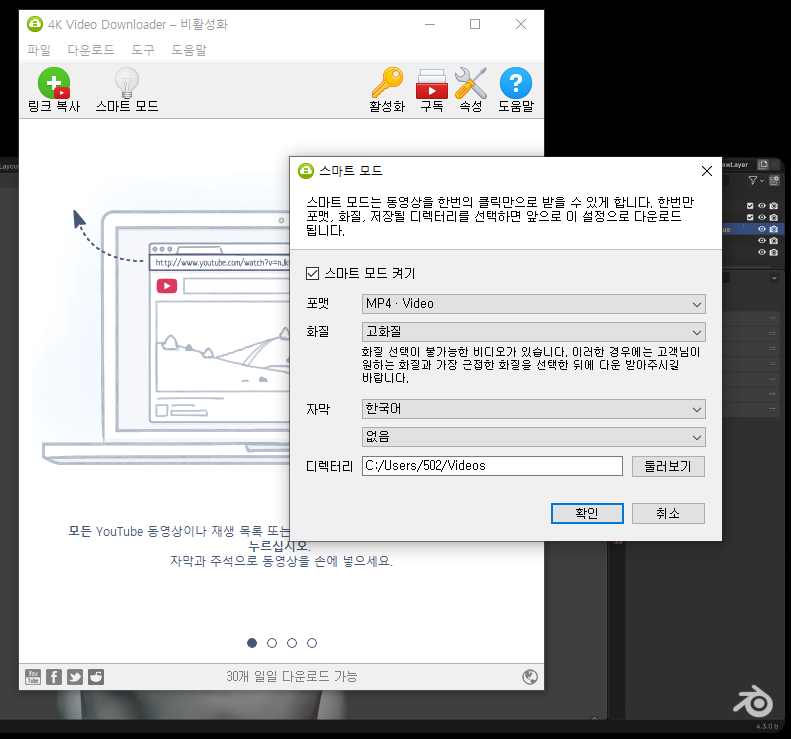791x739 pixels.
Task: Click the 30개 일일 다운로드 가능 status text
Action: 292,676
